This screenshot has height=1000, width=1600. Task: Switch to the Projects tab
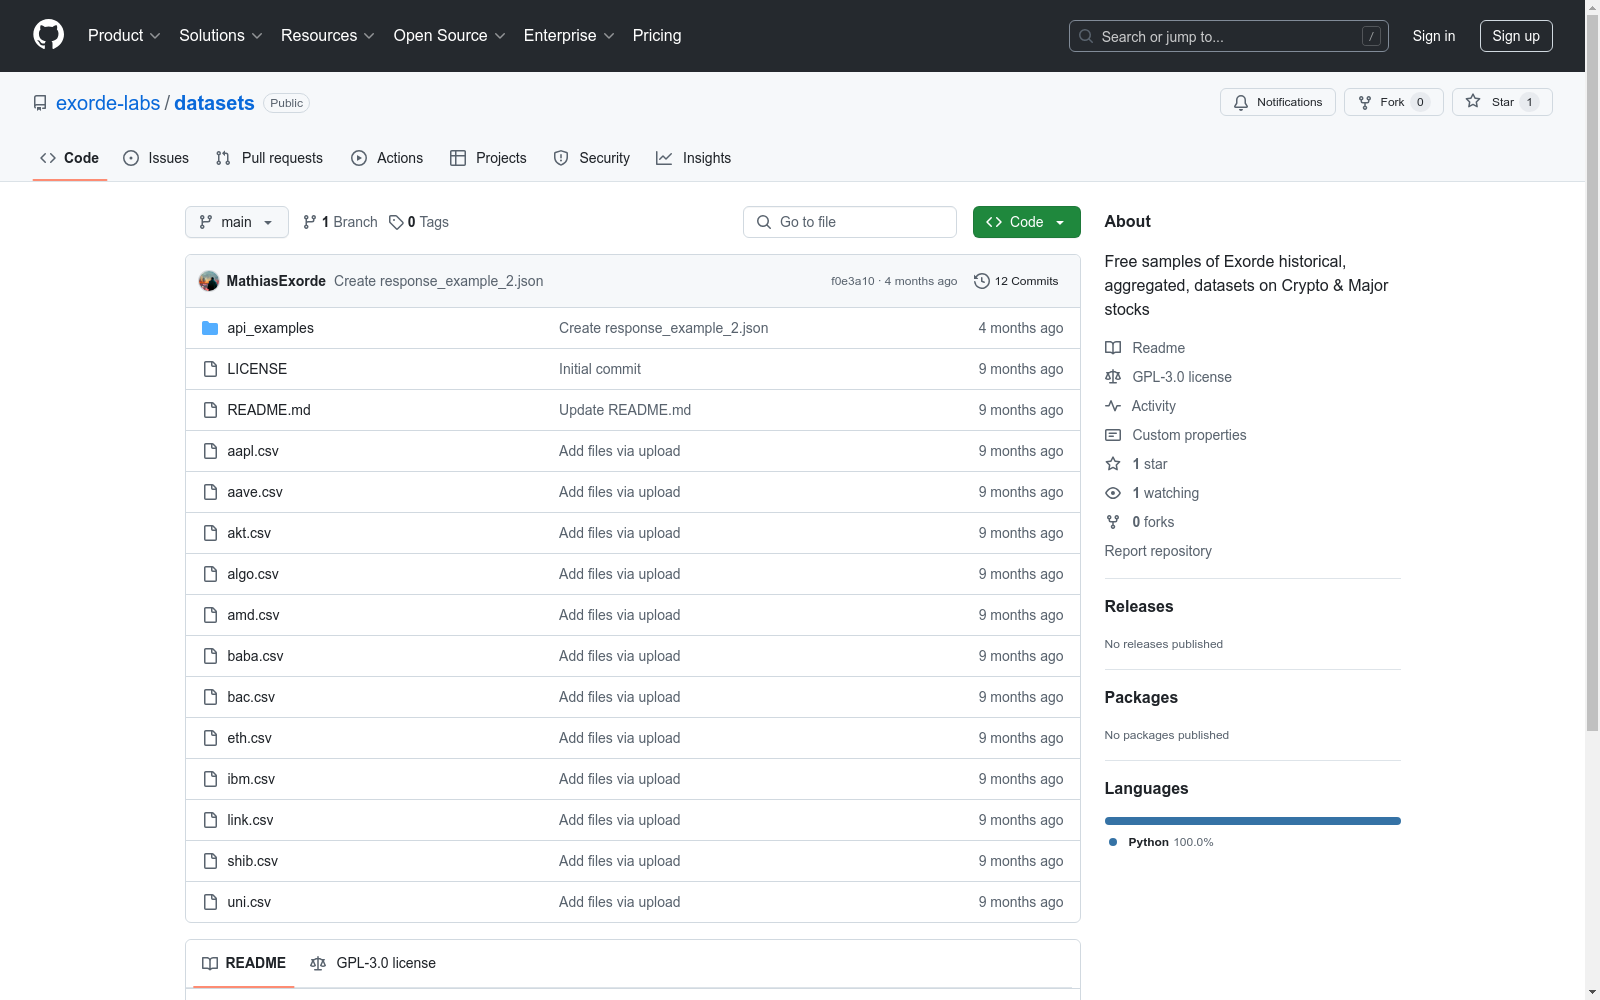(x=488, y=158)
